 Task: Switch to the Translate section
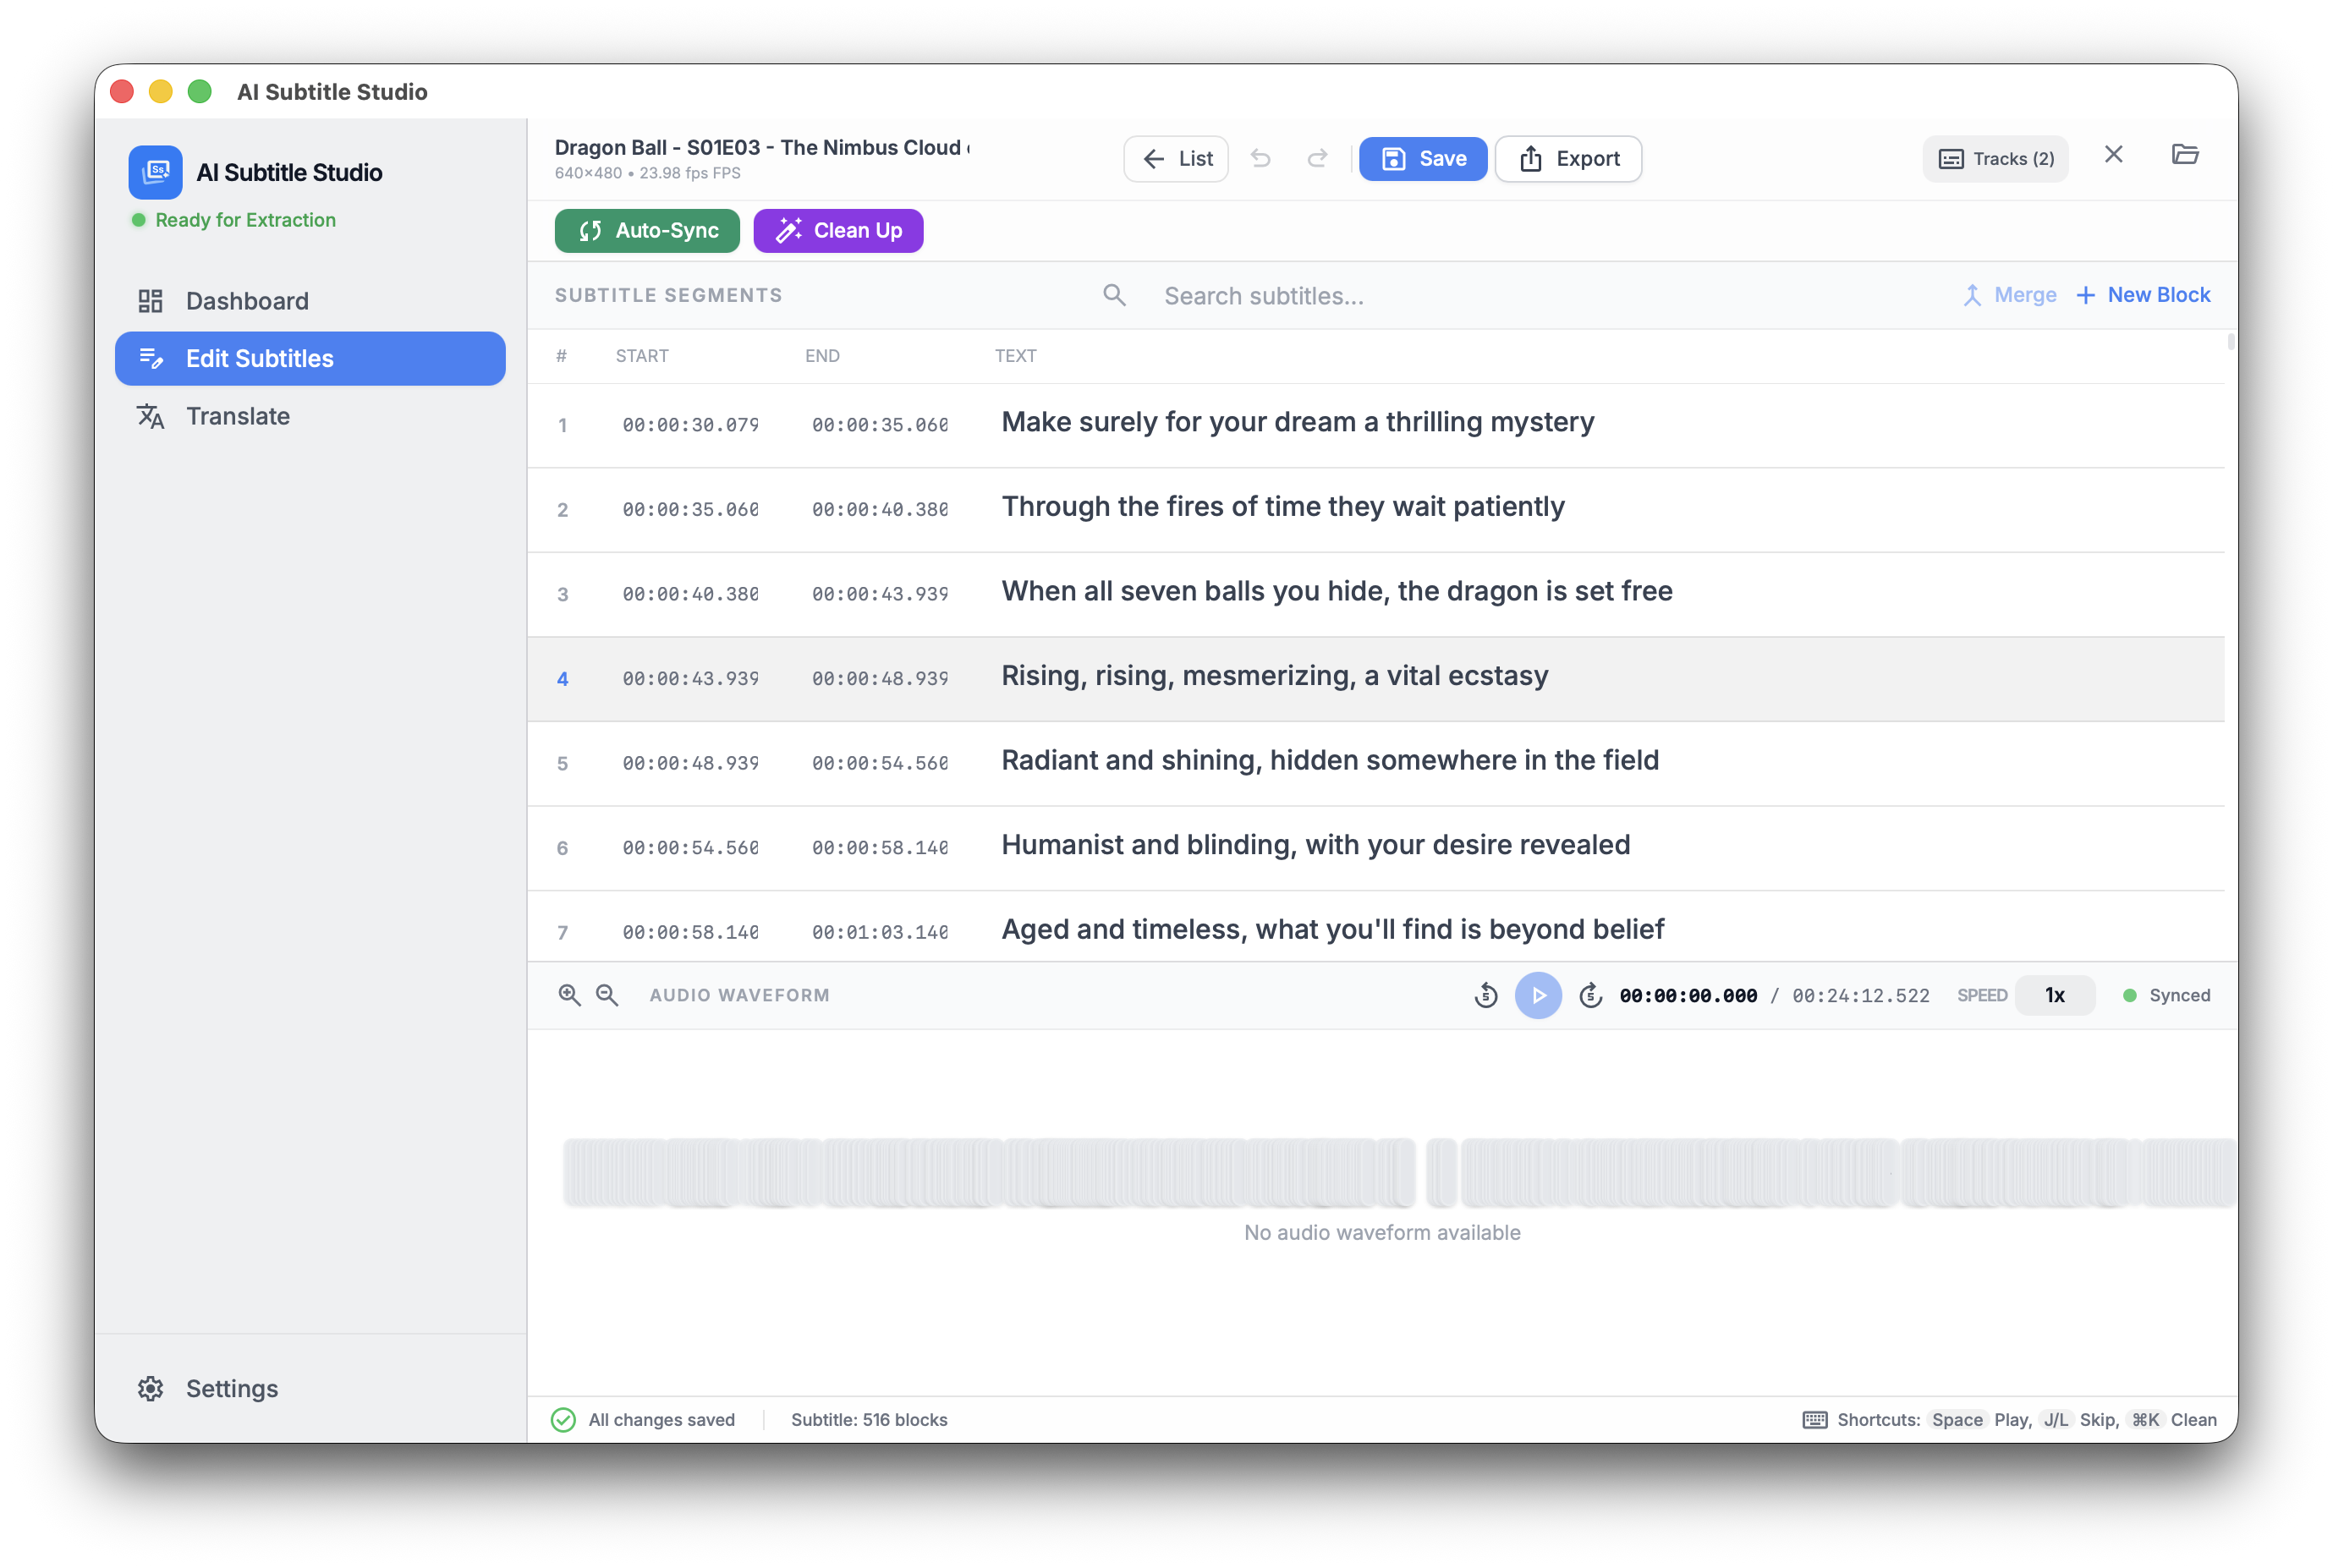(238, 416)
